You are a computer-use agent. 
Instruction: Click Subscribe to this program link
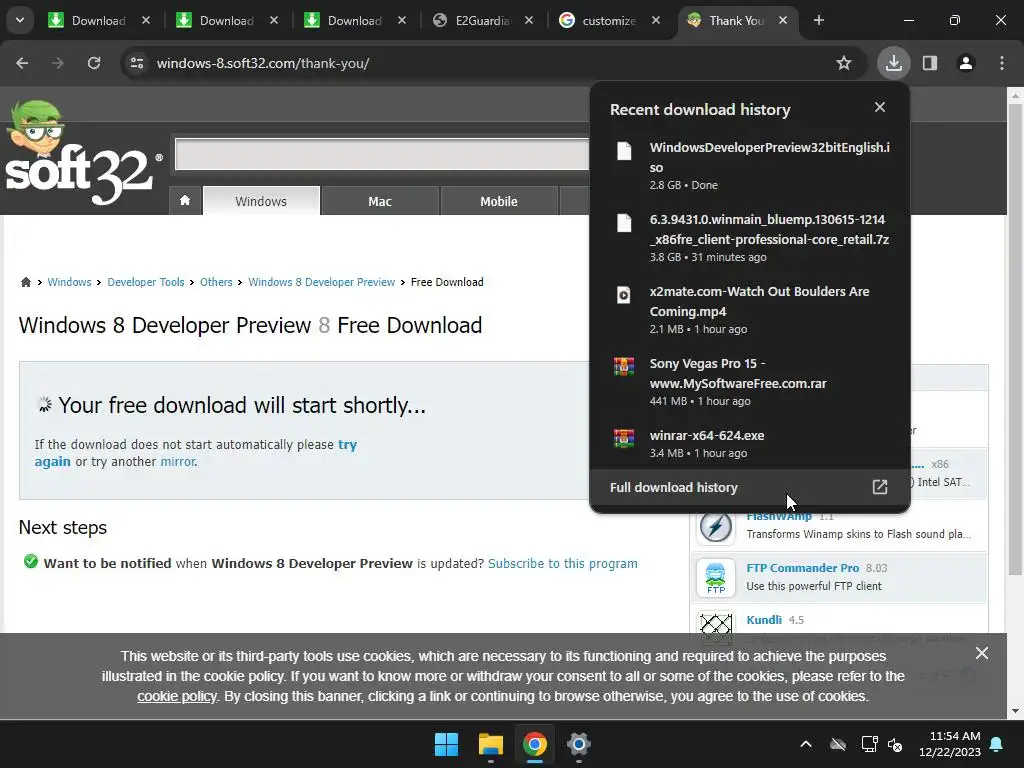pyautogui.click(x=563, y=563)
